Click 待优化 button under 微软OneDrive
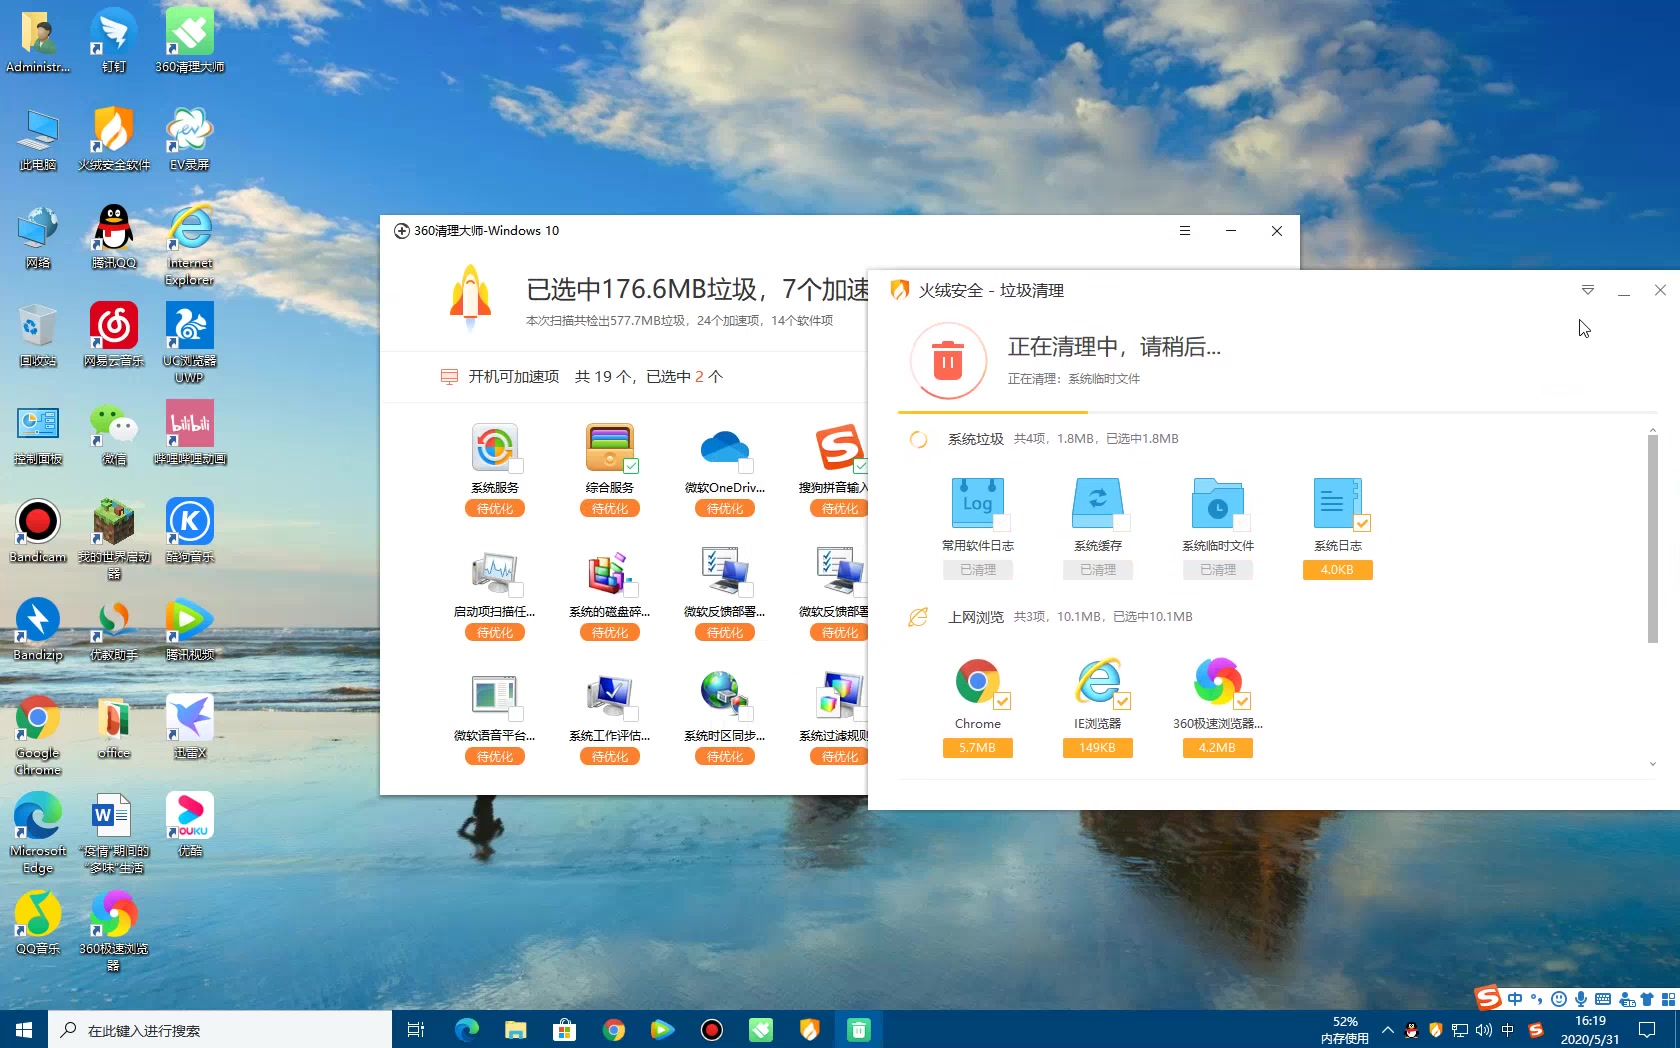1680x1048 pixels. [x=724, y=509]
